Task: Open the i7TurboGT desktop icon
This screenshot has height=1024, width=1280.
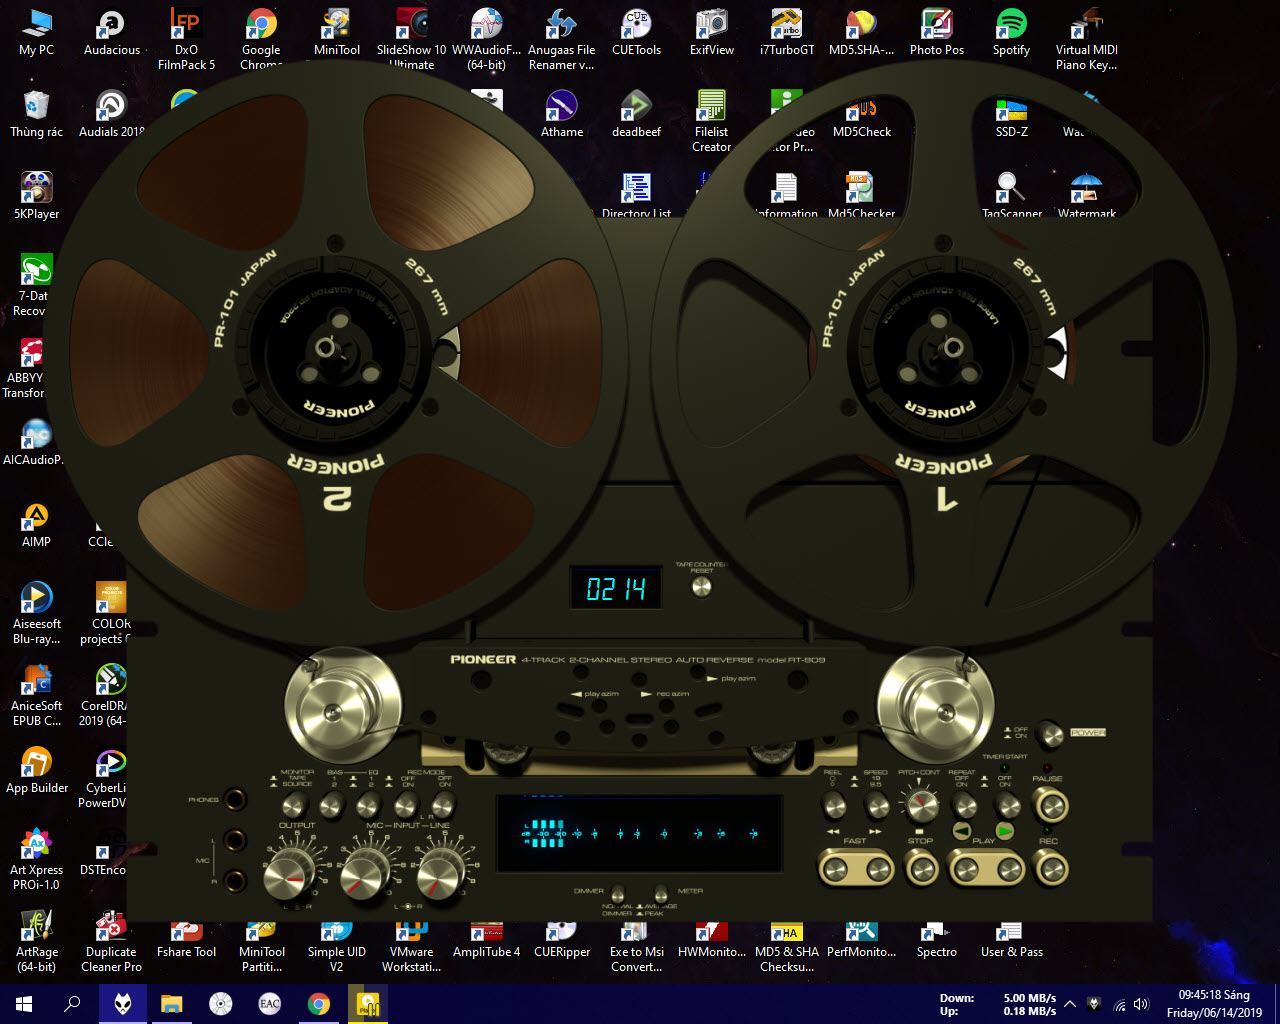Action: click(787, 33)
